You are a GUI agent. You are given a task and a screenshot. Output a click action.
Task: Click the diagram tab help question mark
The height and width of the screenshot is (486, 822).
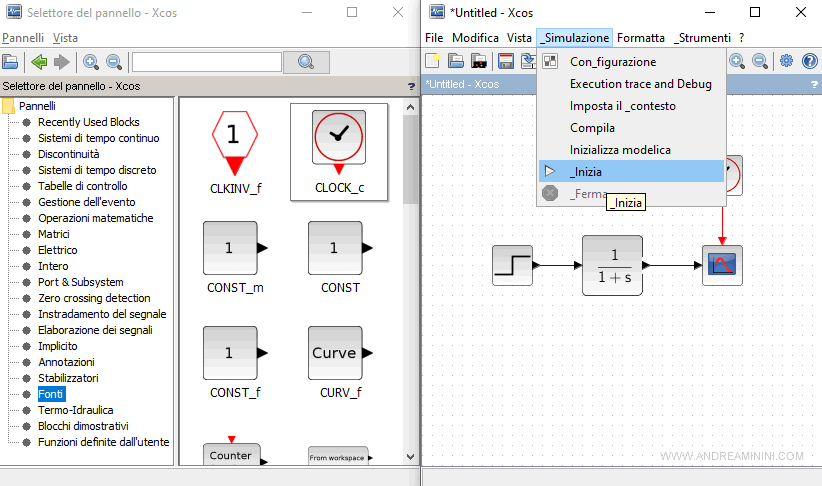(x=814, y=84)
